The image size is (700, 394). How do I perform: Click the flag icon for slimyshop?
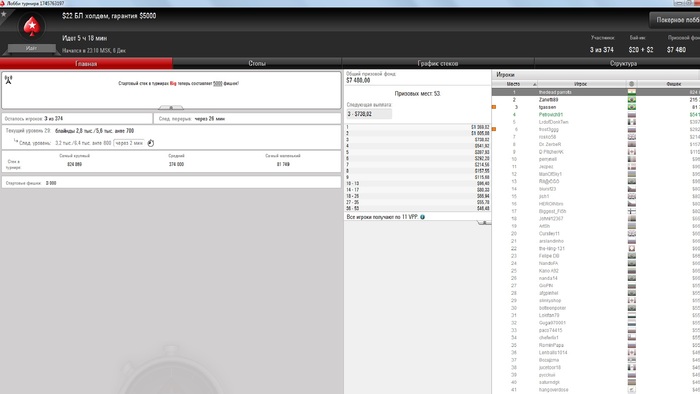(632, 300)
